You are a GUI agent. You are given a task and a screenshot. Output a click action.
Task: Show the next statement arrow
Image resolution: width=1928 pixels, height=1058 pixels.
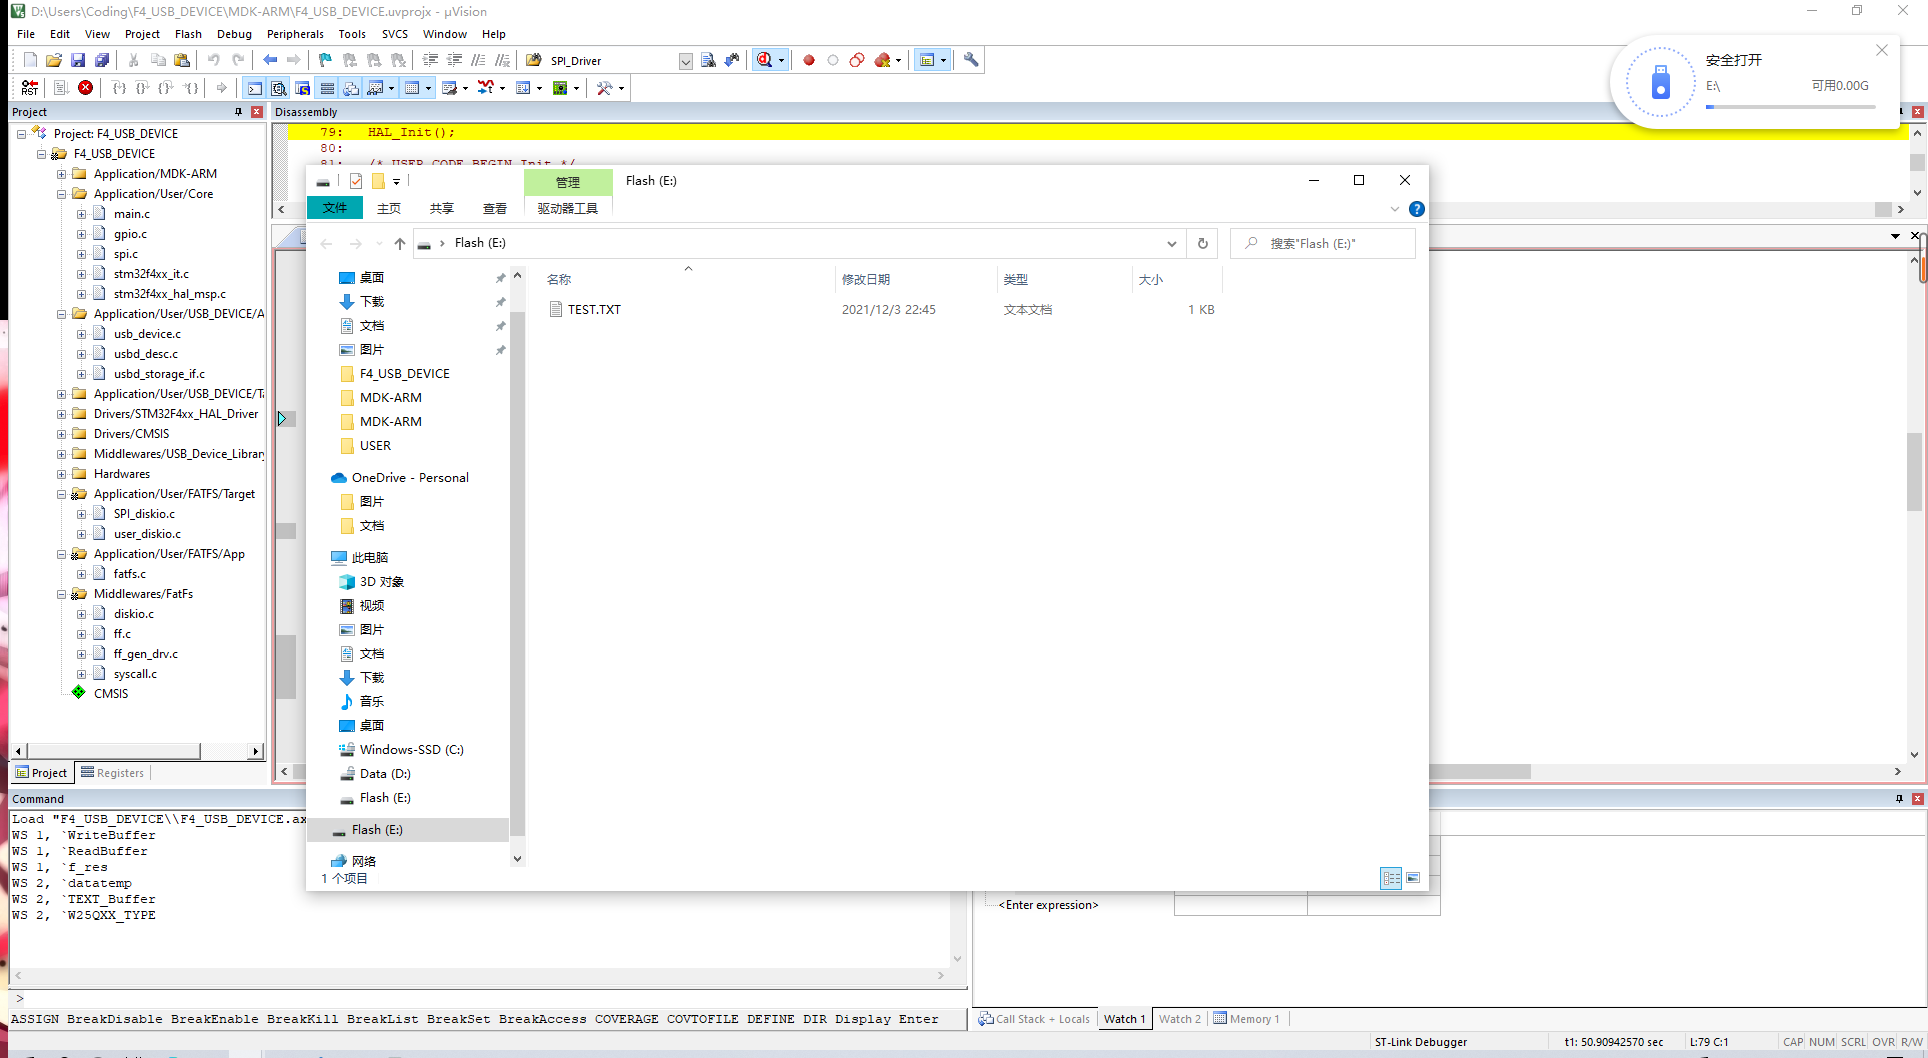click(222, 88)
